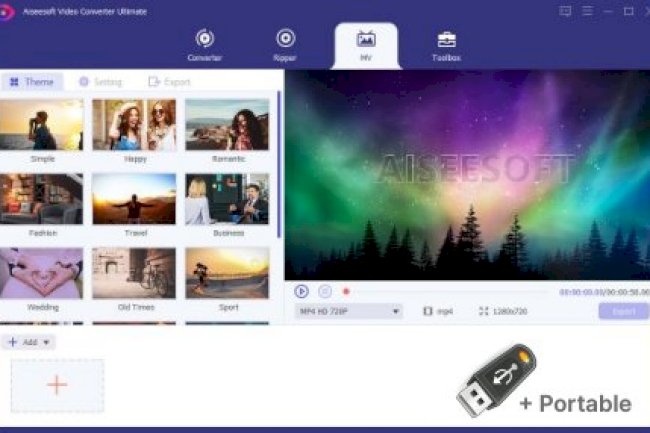Image resolution: width=650 pixels, height=433 pixels.
Task: Click the preview progress bar
Action: (453, 292)
